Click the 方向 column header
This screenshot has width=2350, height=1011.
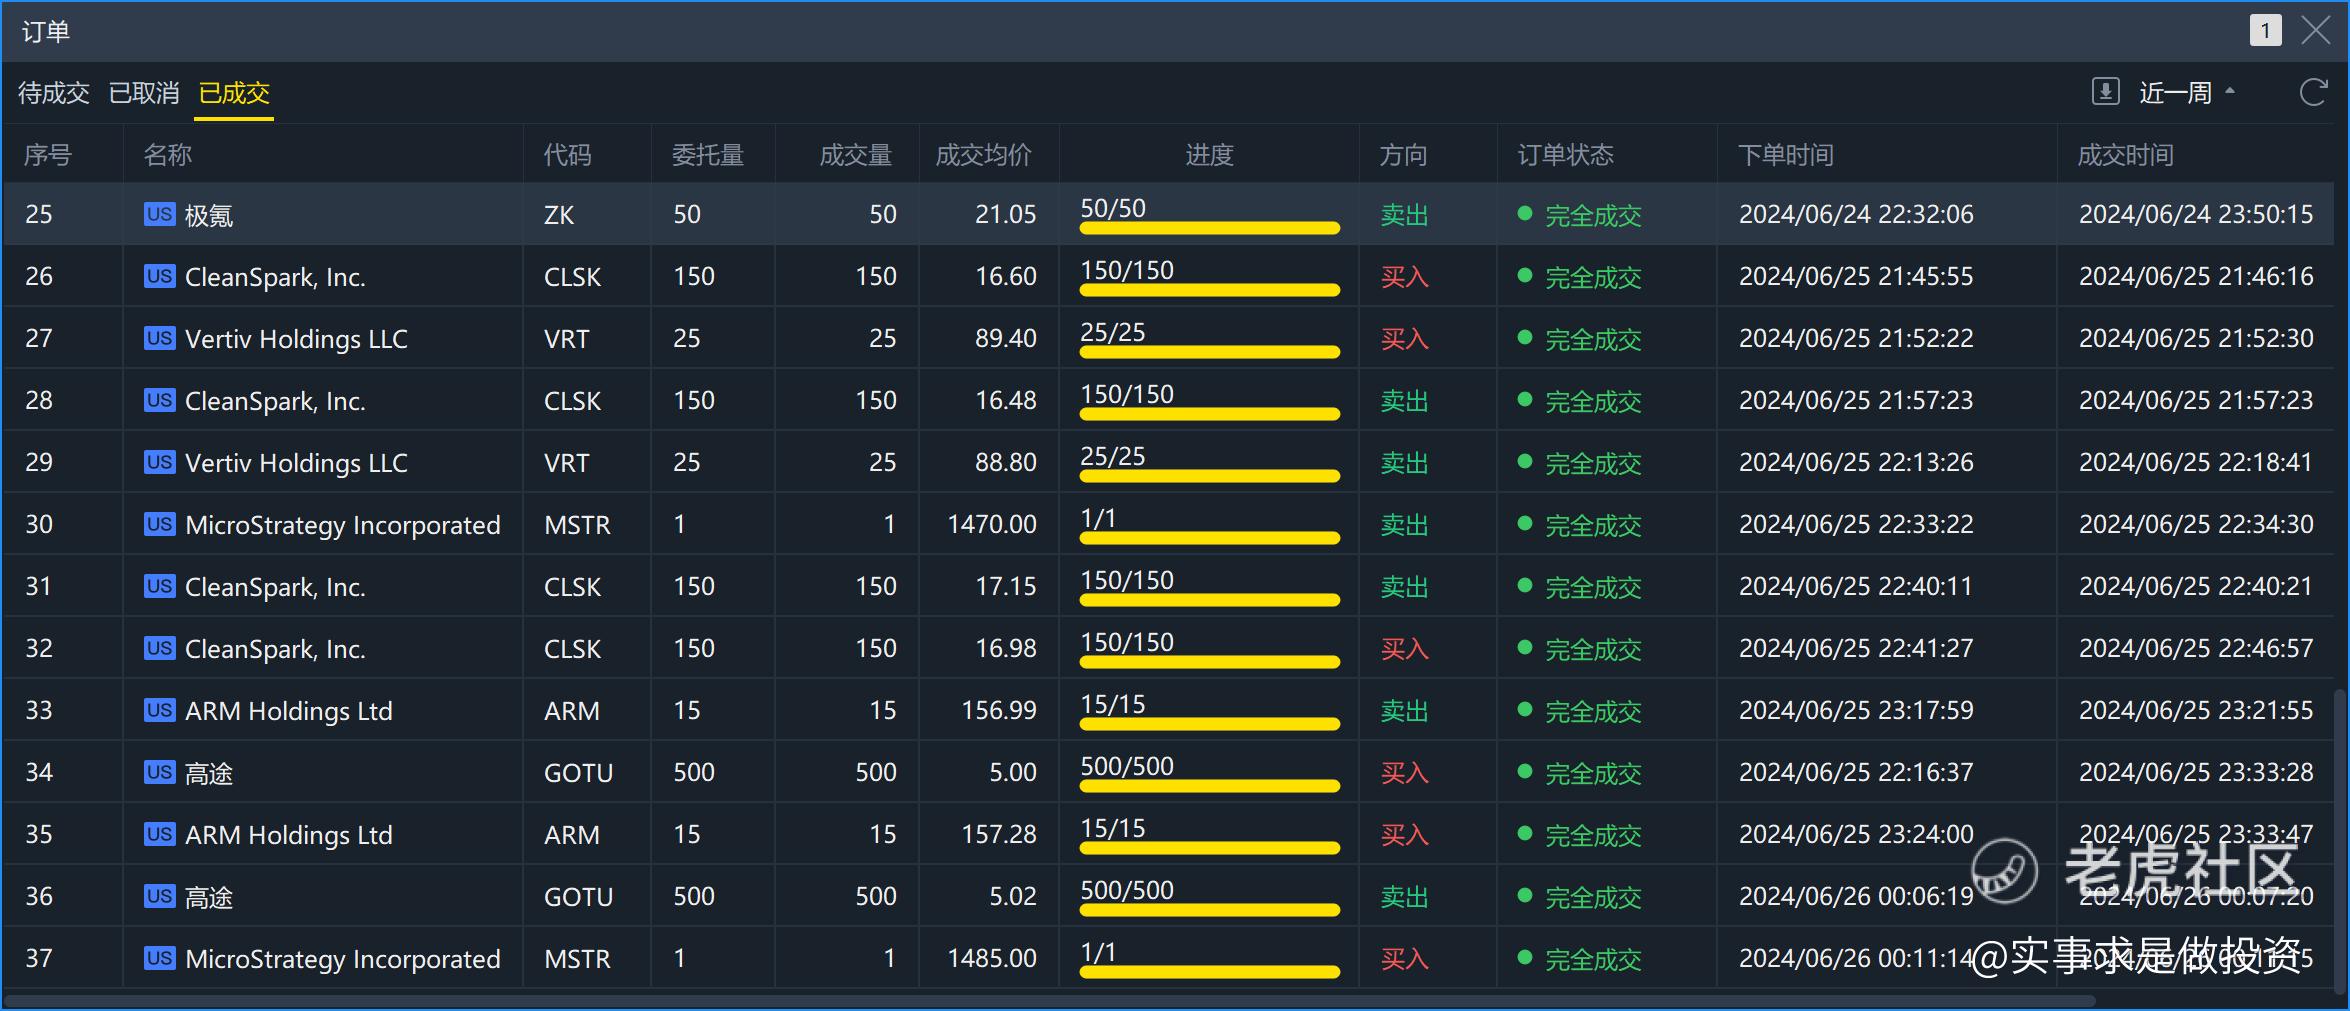(x=1403, y=155)
